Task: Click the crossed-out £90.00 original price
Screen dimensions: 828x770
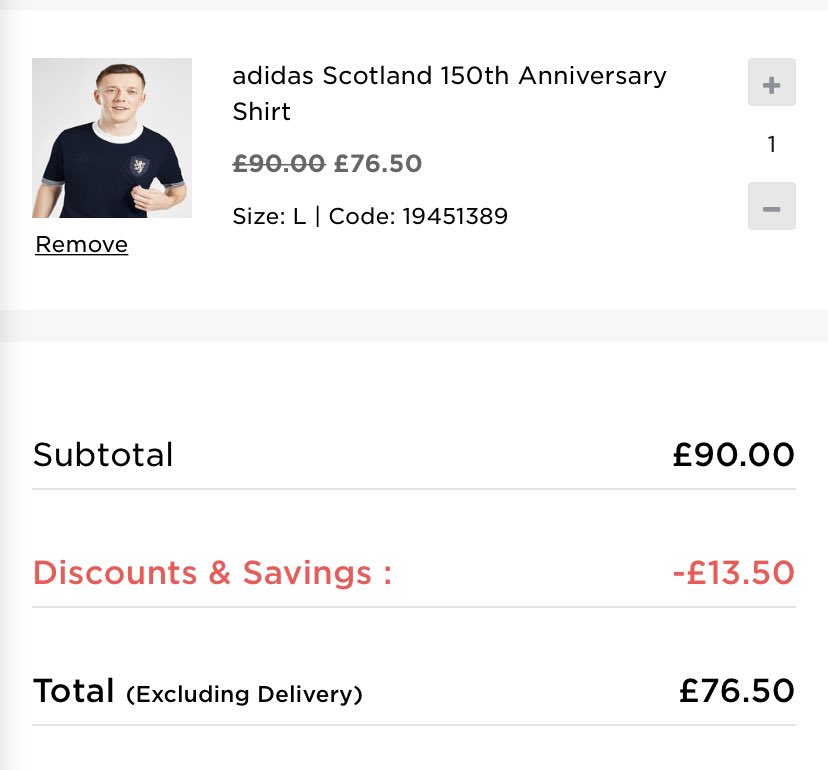Action: [279, 163]
